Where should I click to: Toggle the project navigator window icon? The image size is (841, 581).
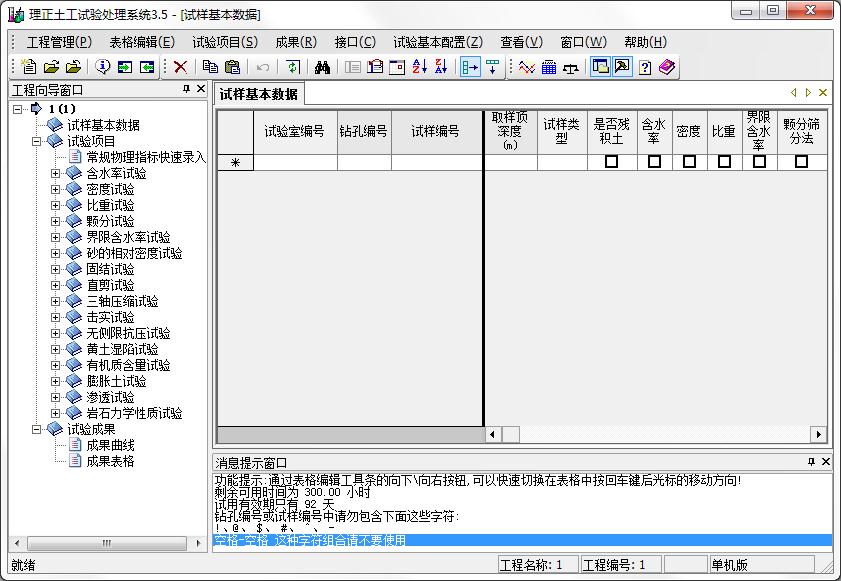coord(600,67)
